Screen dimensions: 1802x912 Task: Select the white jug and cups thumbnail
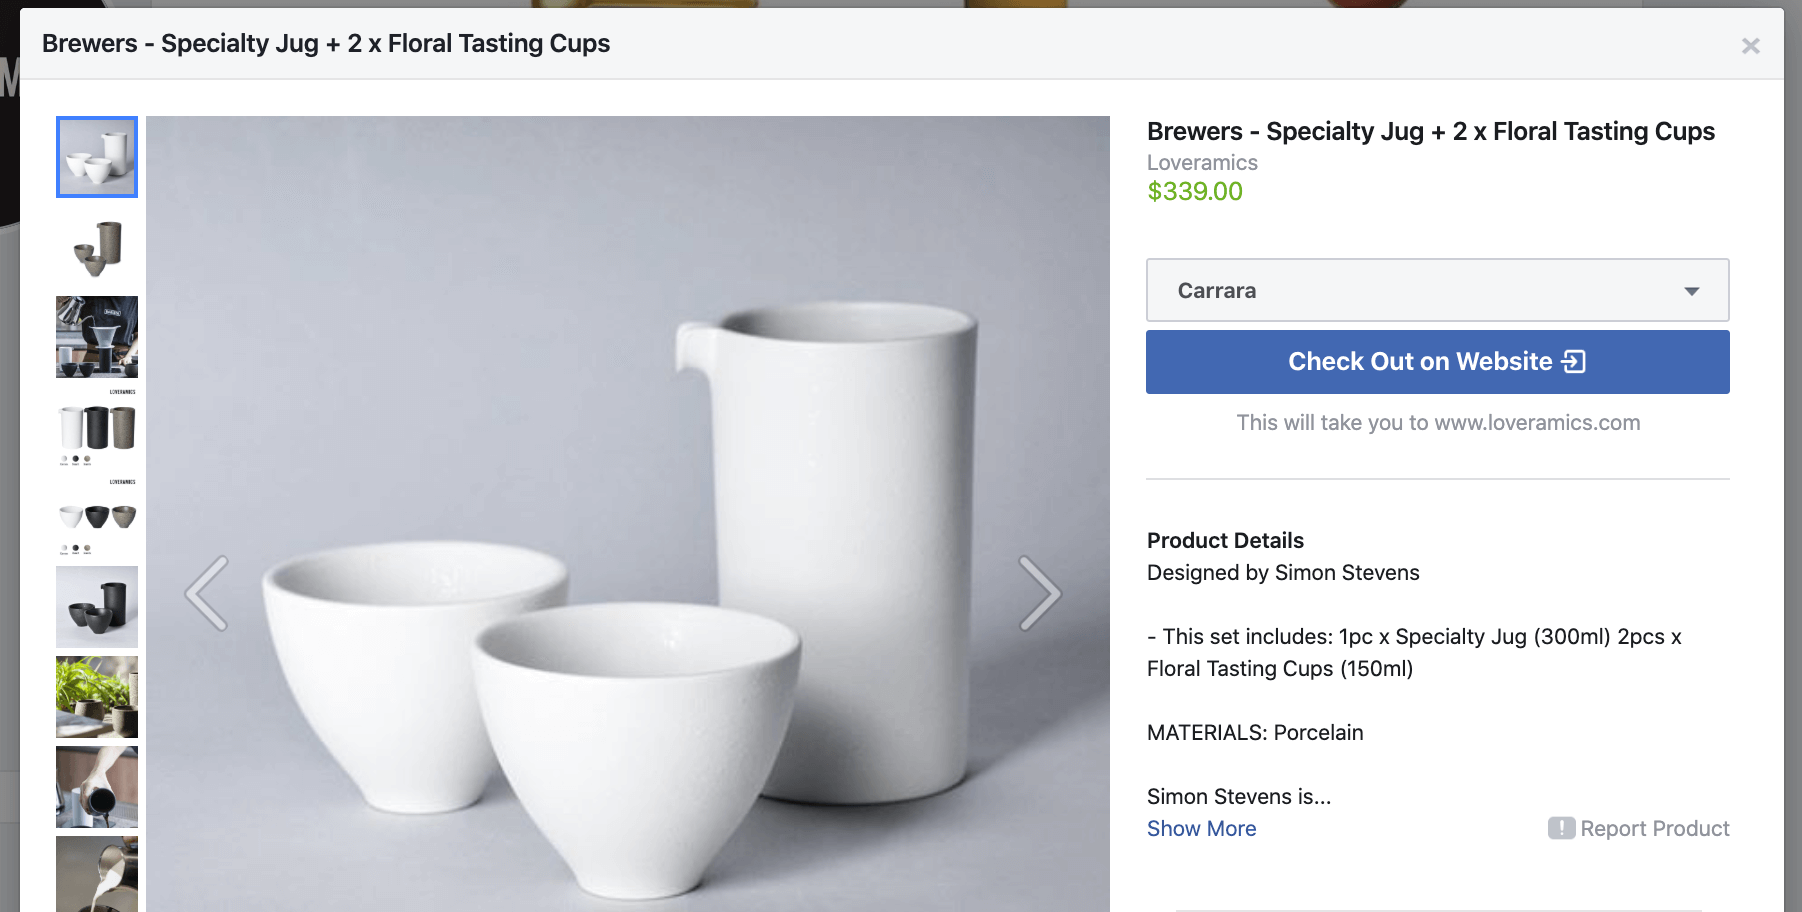[97, 157]
